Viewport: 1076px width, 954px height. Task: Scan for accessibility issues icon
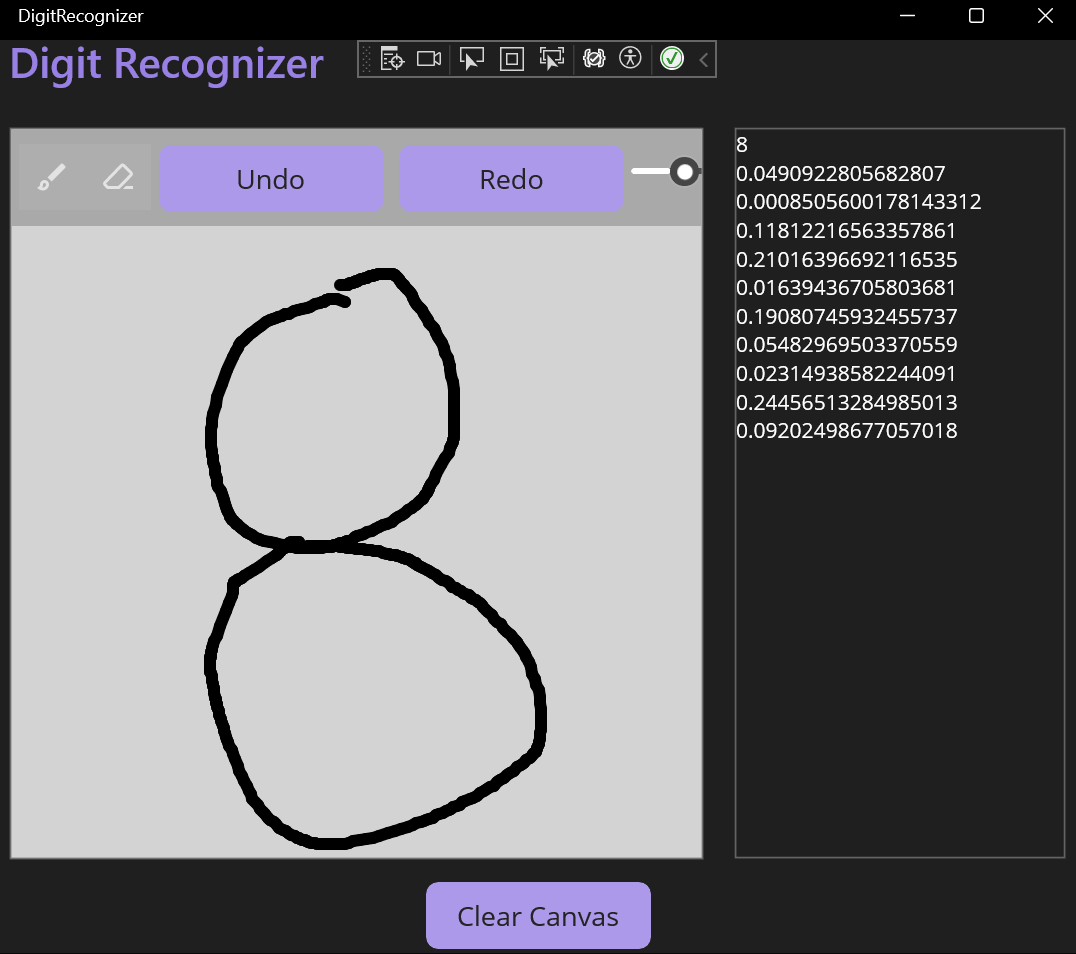(630, 58)
